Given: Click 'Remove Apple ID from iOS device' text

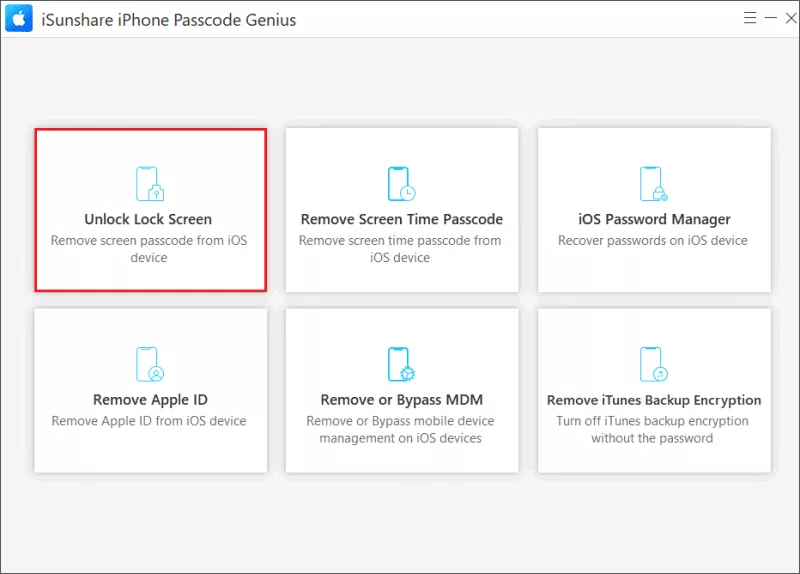Looking at the screenshot, I should coord(149,421).
